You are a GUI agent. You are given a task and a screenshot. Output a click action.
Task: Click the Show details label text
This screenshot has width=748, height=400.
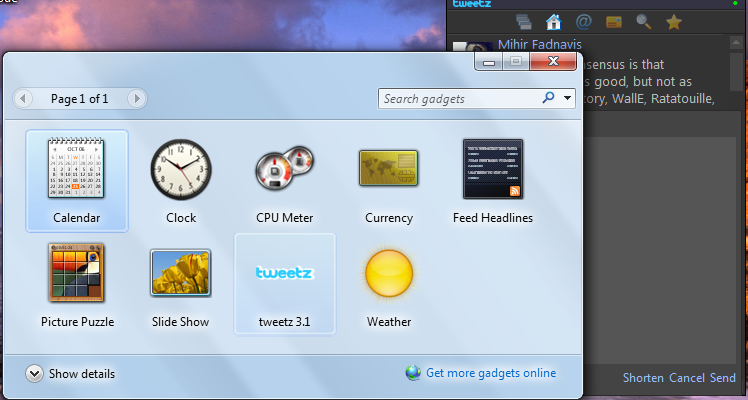pos(82,374)
